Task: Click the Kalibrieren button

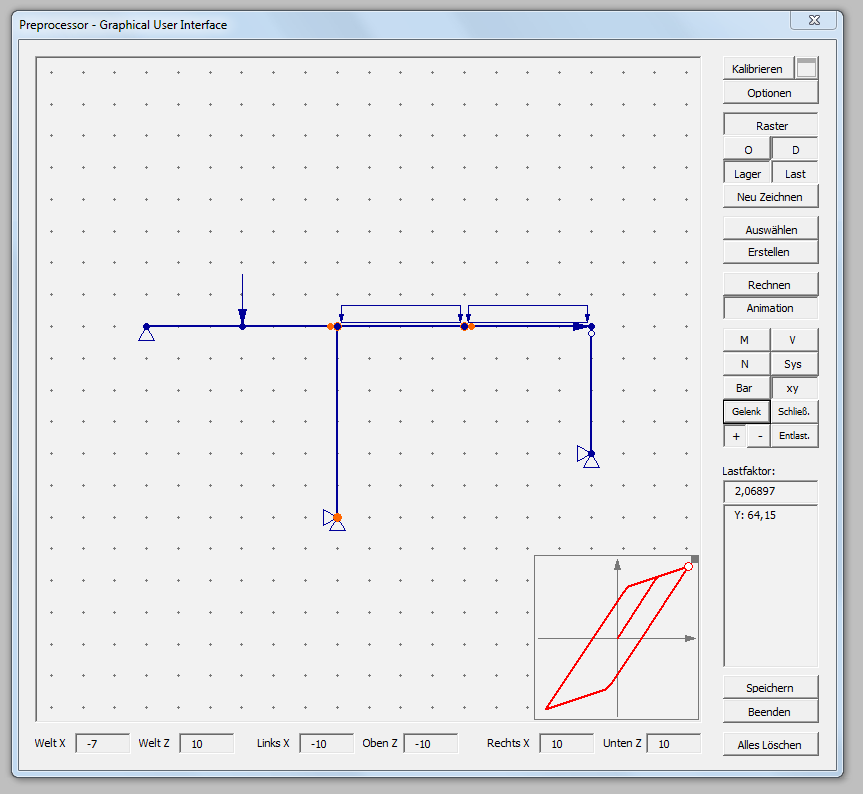Action: coord(757,69)
